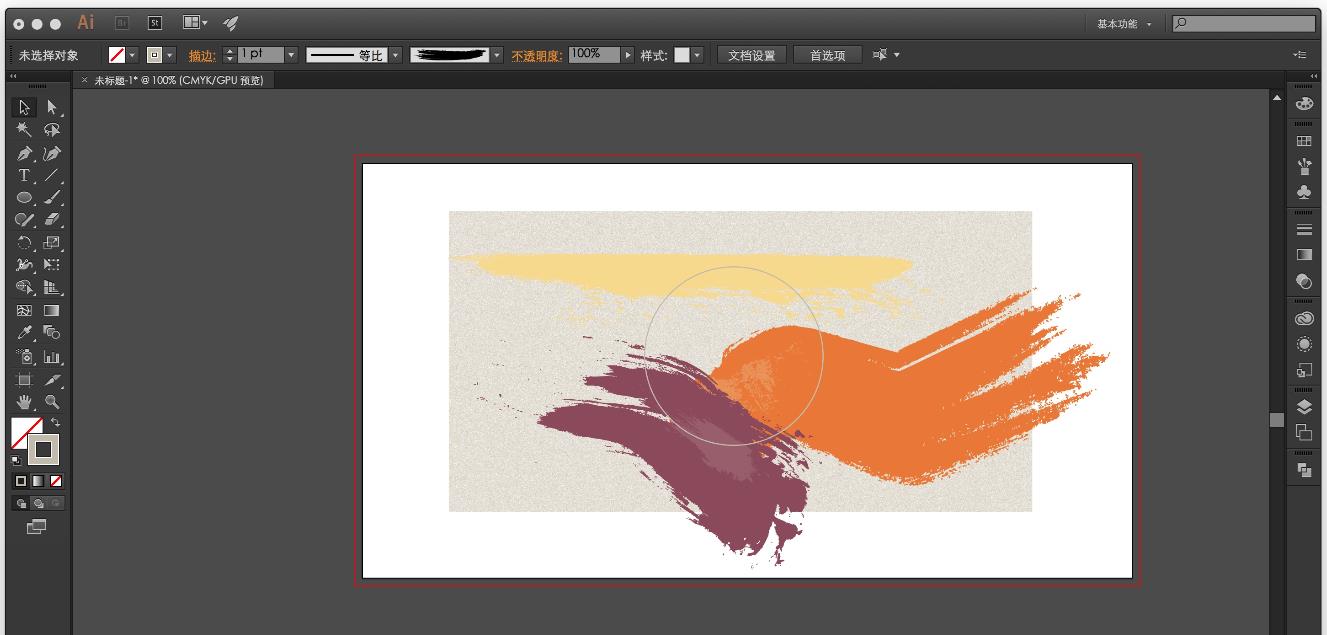
Task: Open the Swatches panel icon
Action: (x=1303, y=140)
